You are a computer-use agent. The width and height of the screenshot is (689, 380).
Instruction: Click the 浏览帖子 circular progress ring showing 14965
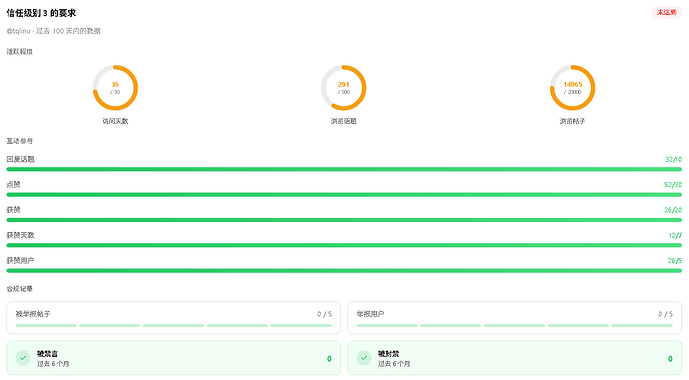pos(573,88)
